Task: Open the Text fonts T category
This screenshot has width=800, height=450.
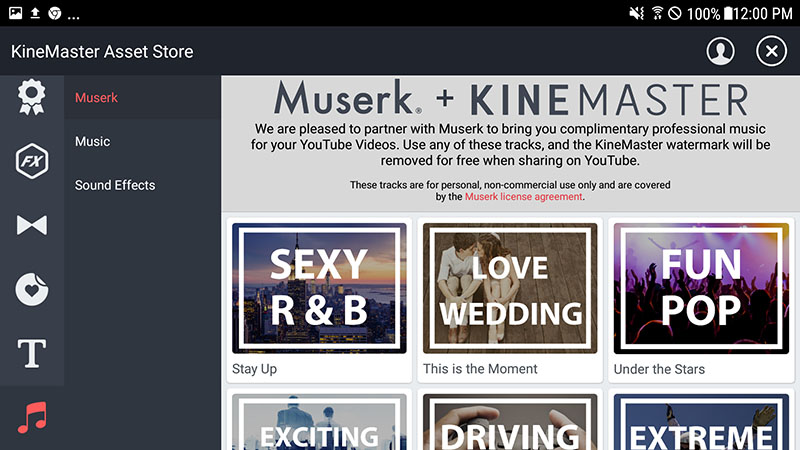Action: point(32,353)
